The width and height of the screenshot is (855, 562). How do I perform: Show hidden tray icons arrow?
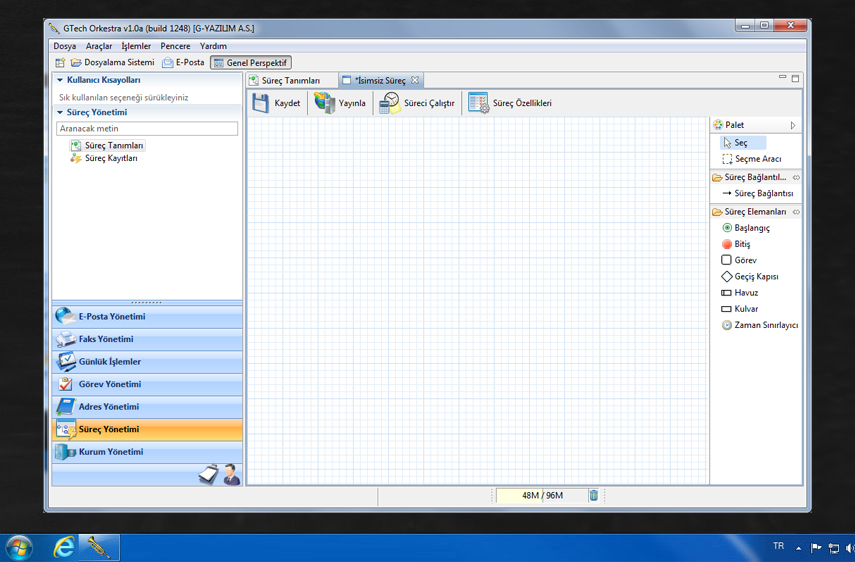coord(799,548)
